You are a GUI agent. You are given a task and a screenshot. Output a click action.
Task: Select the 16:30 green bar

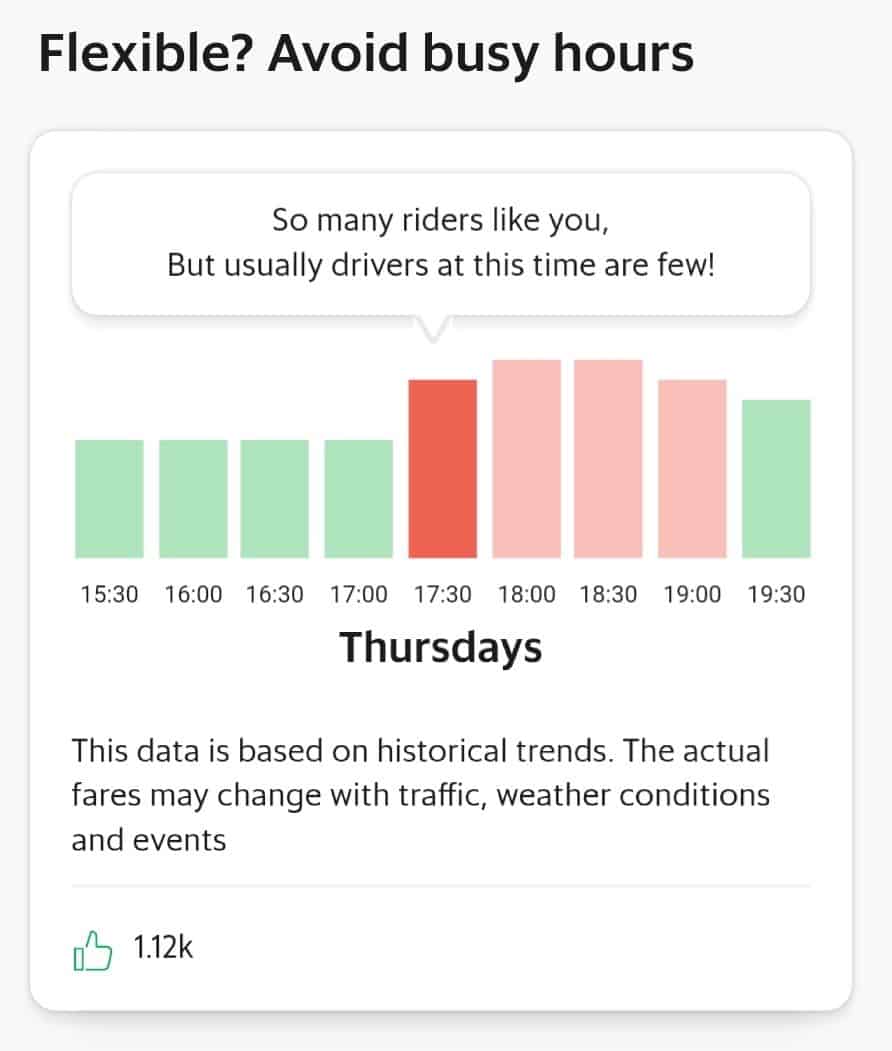click(x=275, y=499)
